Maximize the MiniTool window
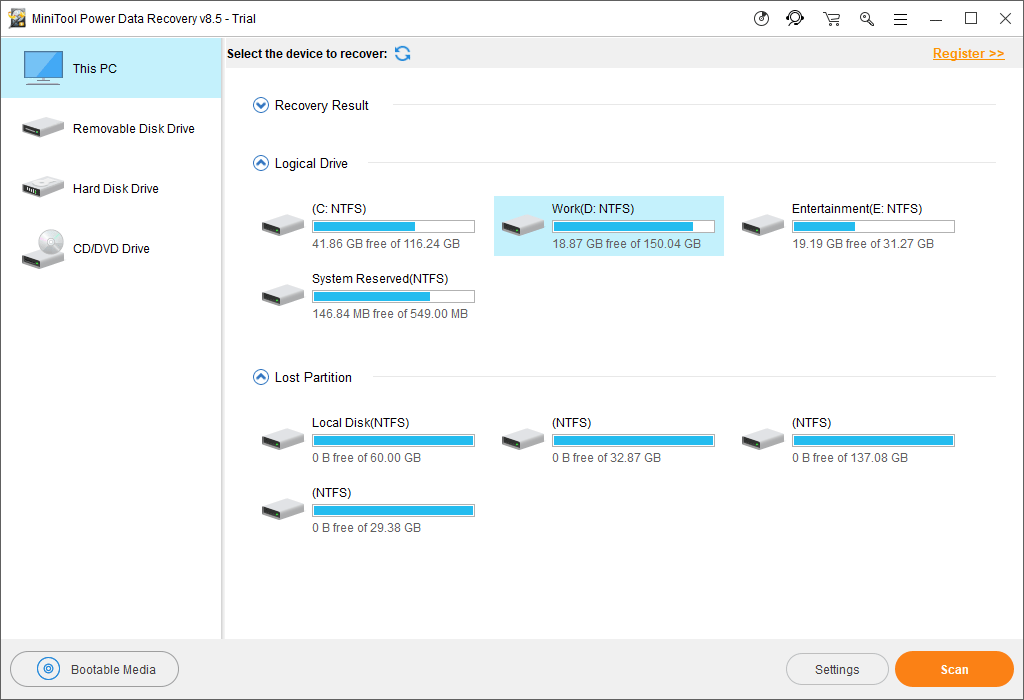The image size is (1024, 700). [x=971, y=18]
